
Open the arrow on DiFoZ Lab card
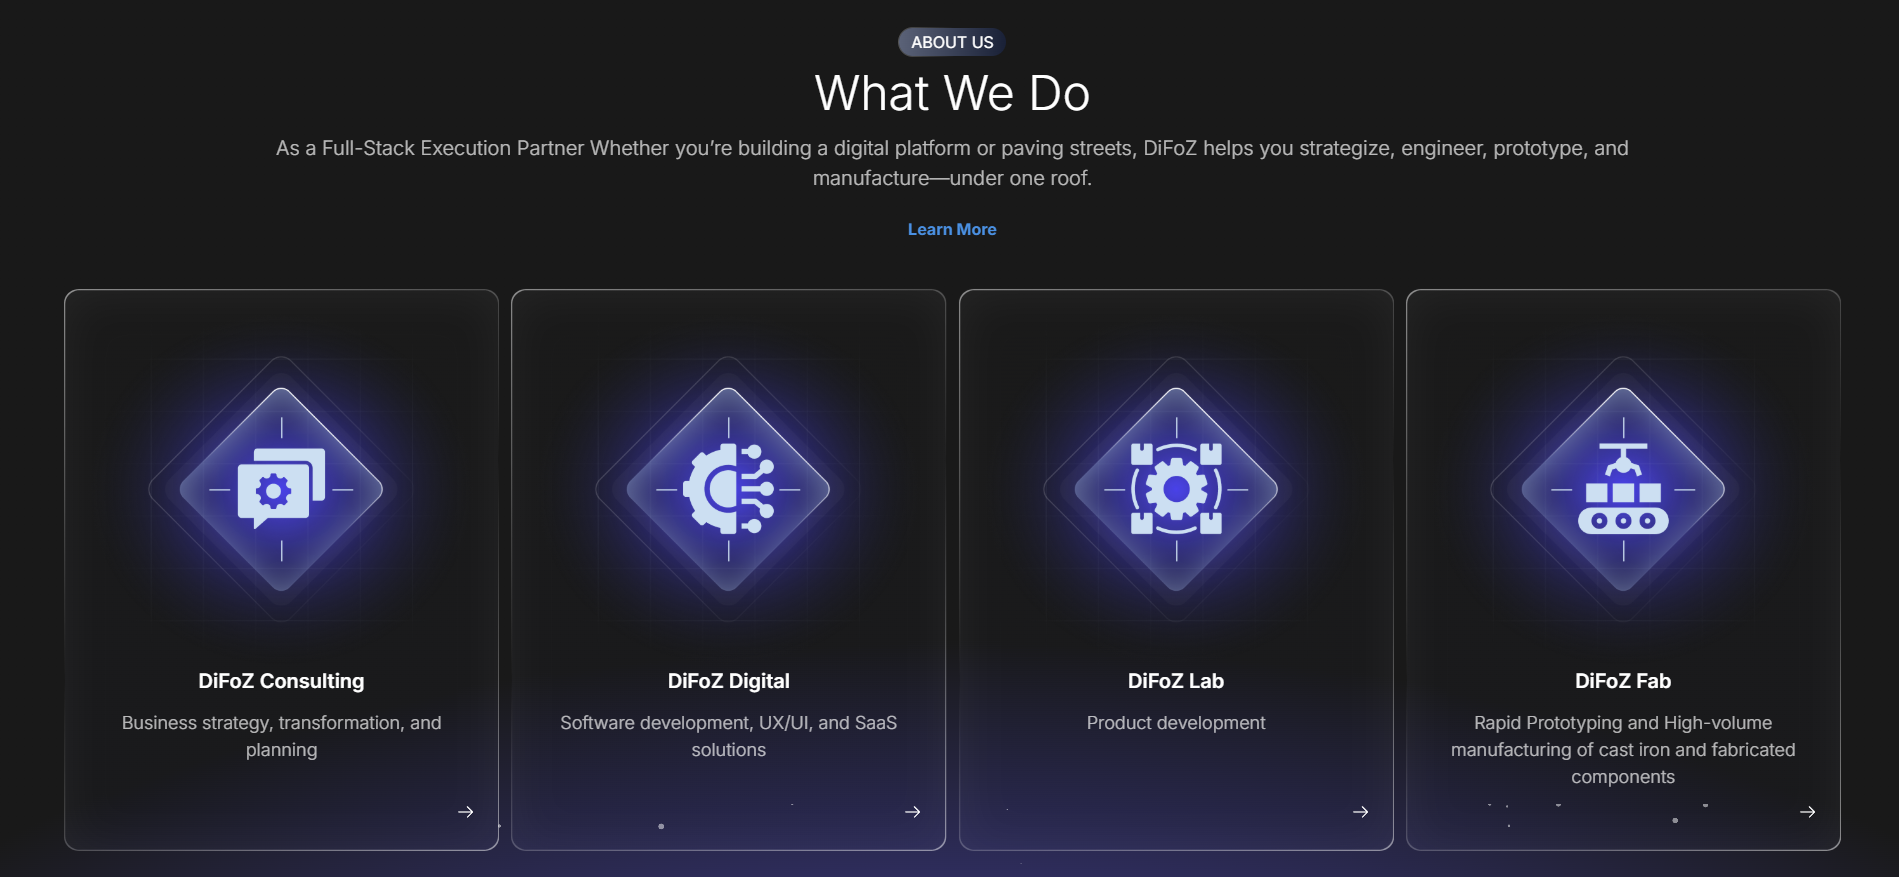tap(1361, 812)
